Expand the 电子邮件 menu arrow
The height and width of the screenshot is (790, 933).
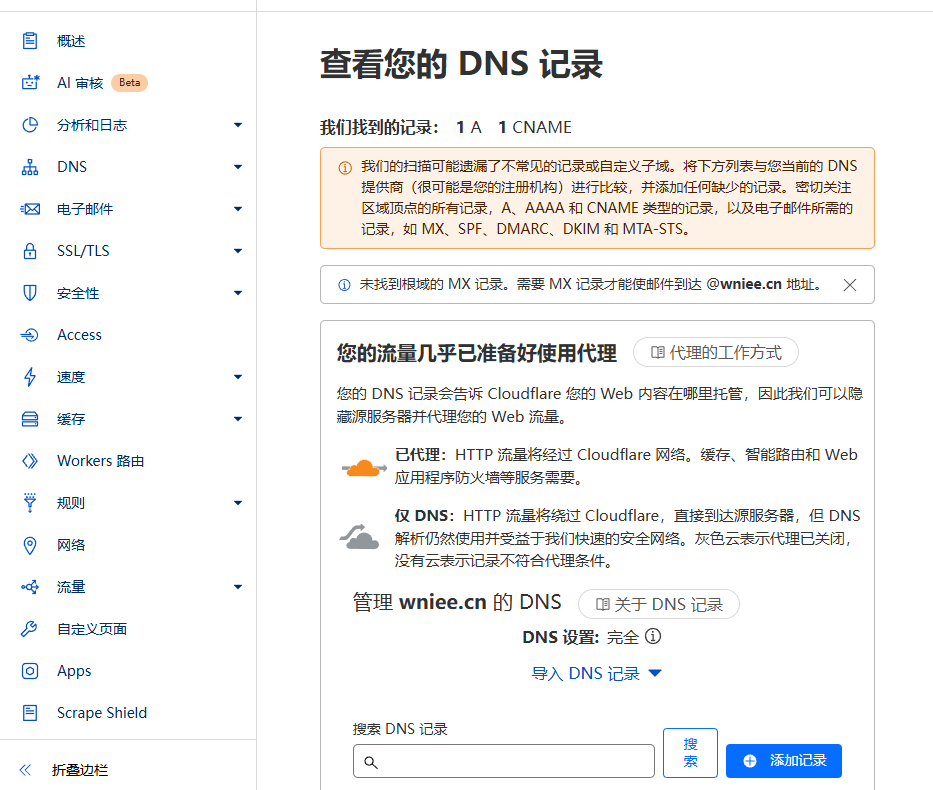click(x=238, y=209)
